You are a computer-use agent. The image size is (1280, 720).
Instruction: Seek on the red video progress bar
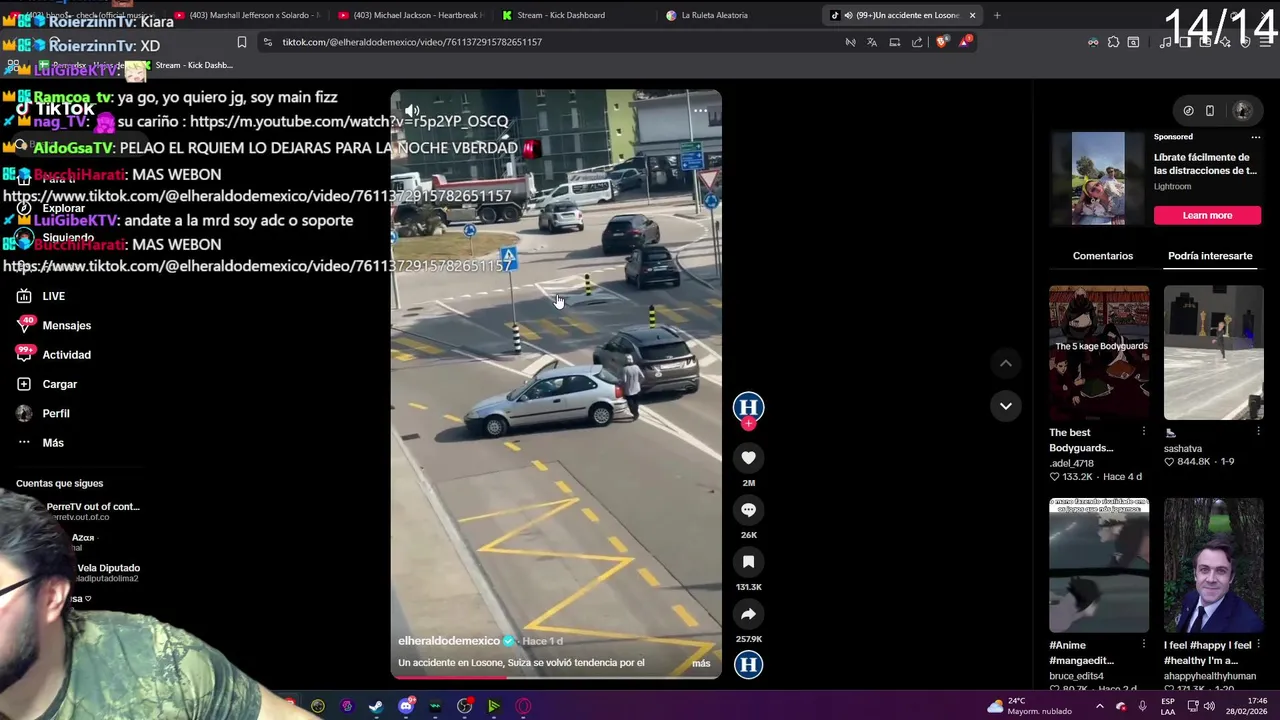[555, 677]
